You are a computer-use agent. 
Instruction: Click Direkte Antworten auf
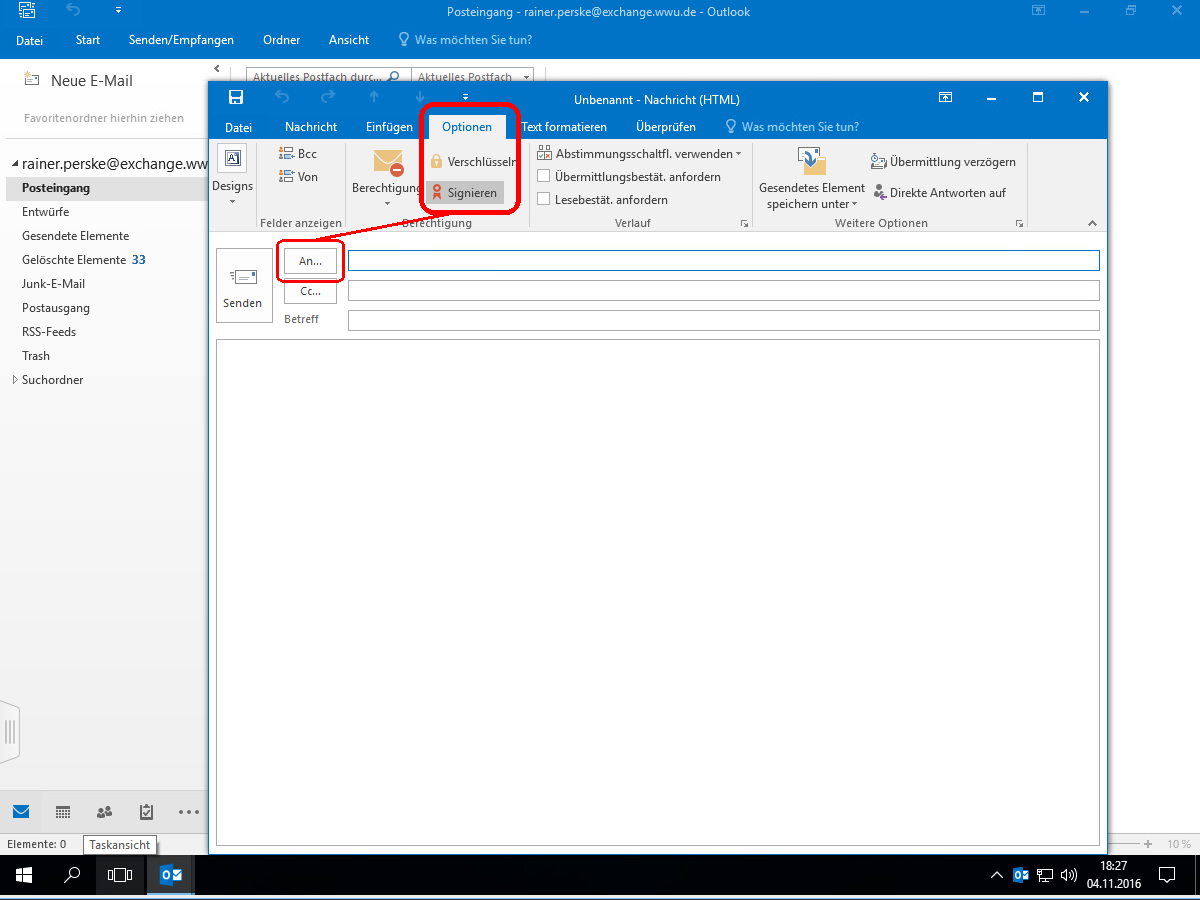click(x=939, y=192)
